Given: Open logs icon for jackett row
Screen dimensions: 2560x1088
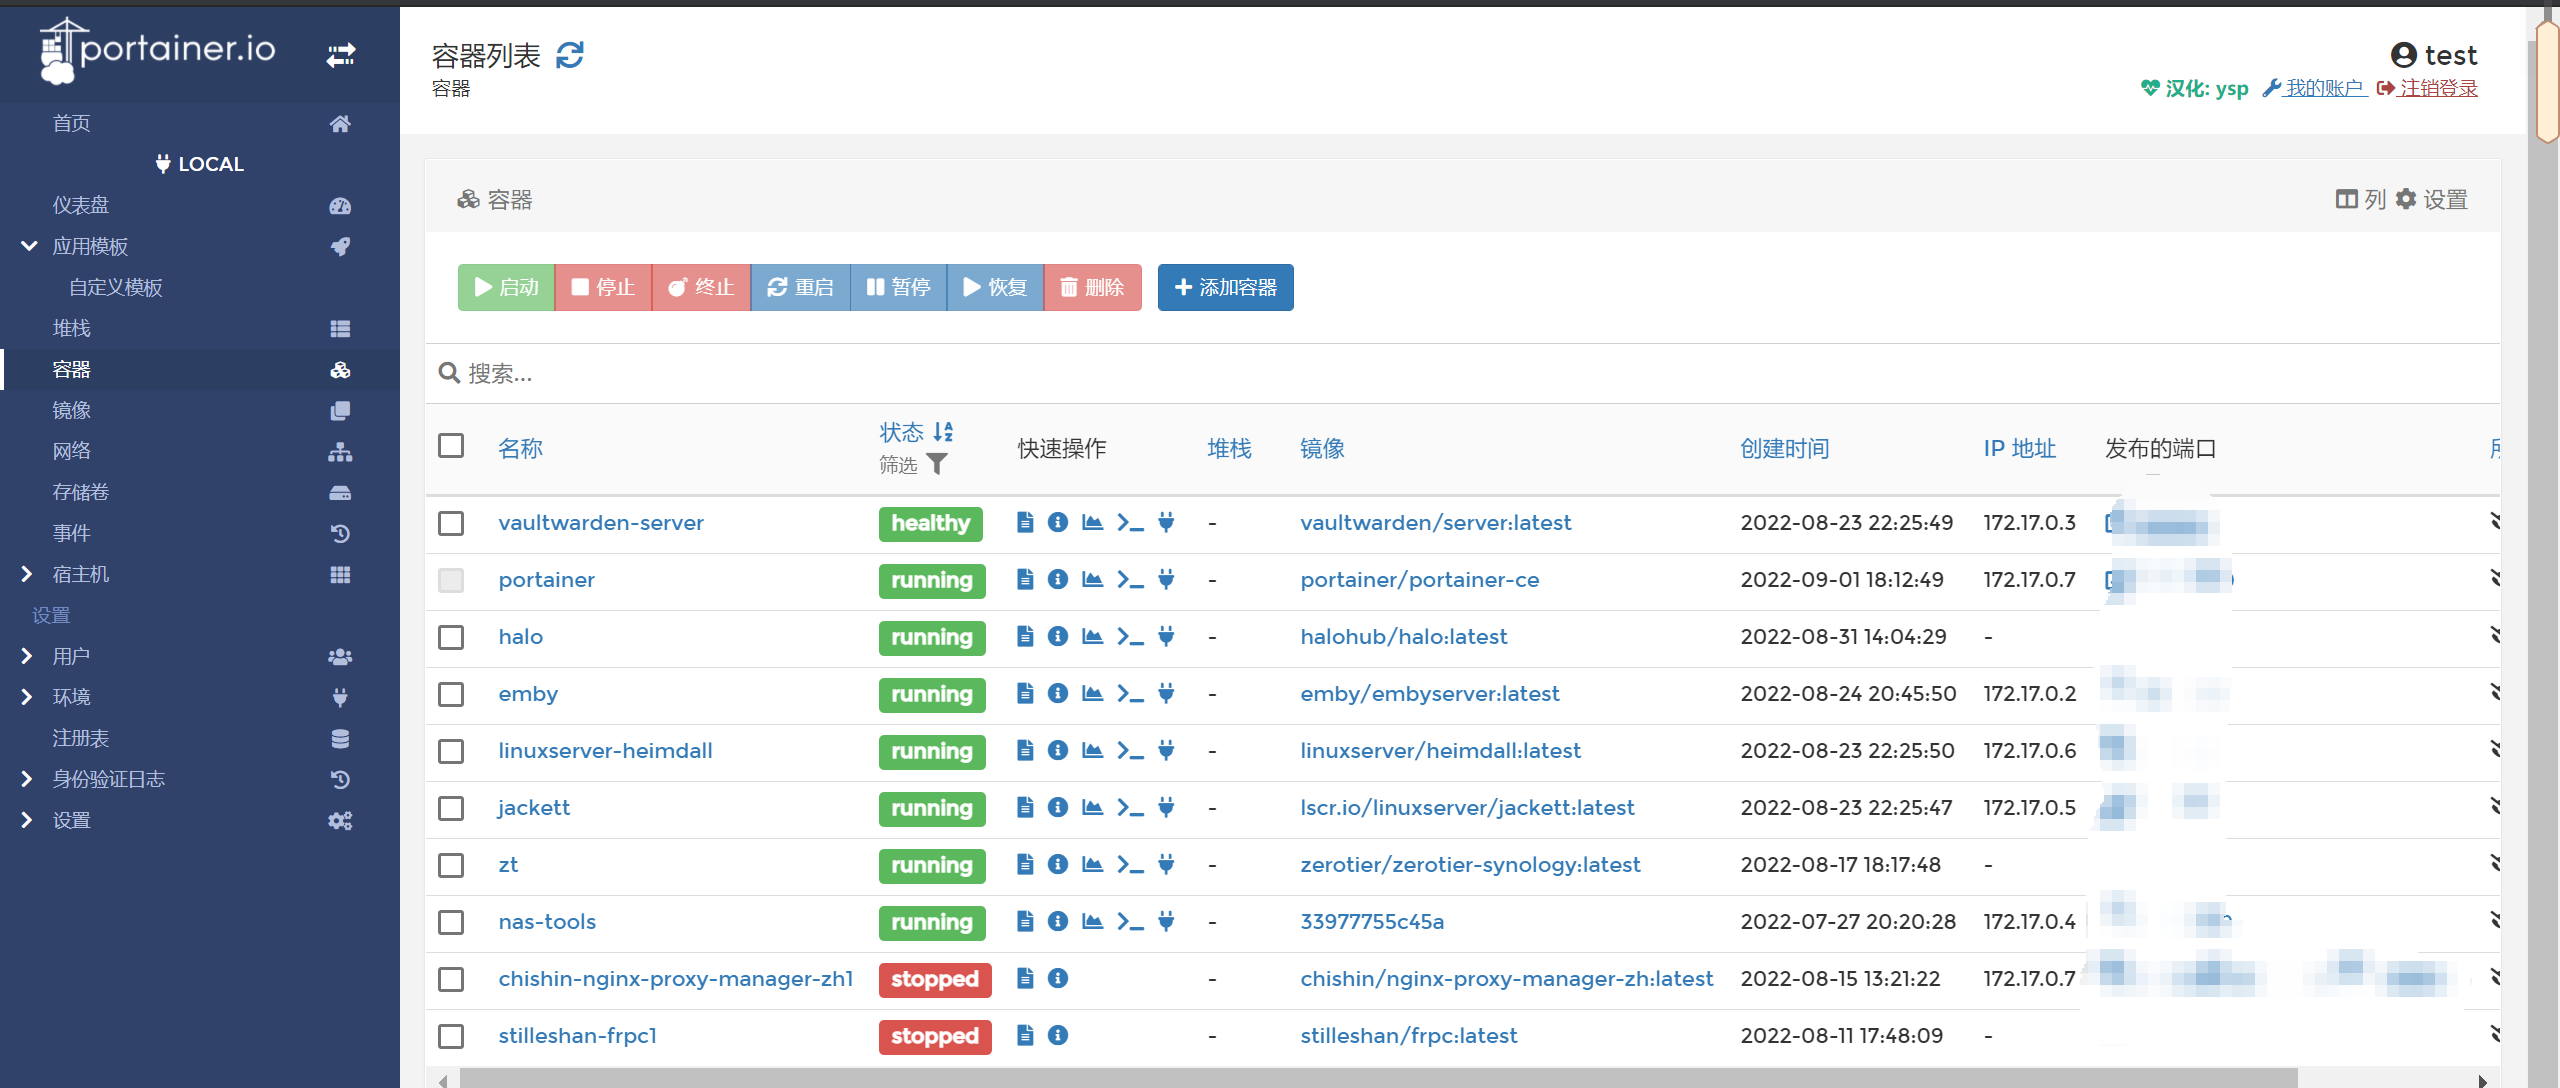Looking at the screenshot, I should (1024, 807).
